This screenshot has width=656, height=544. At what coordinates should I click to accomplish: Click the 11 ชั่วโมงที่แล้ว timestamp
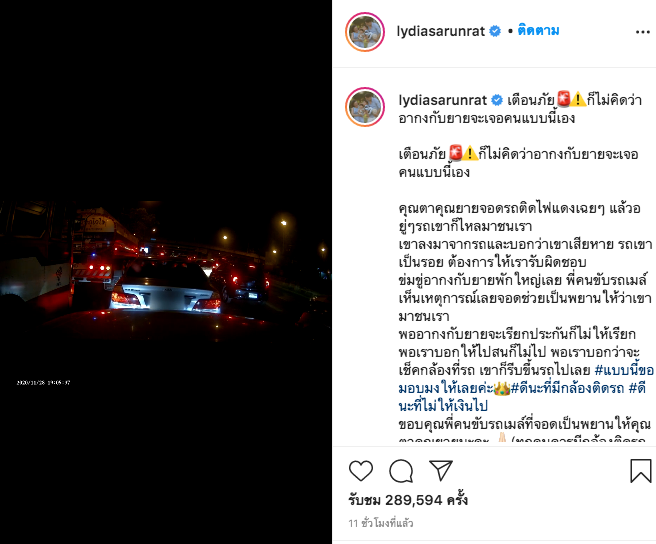pyautogui.click(x=381, y=523)
